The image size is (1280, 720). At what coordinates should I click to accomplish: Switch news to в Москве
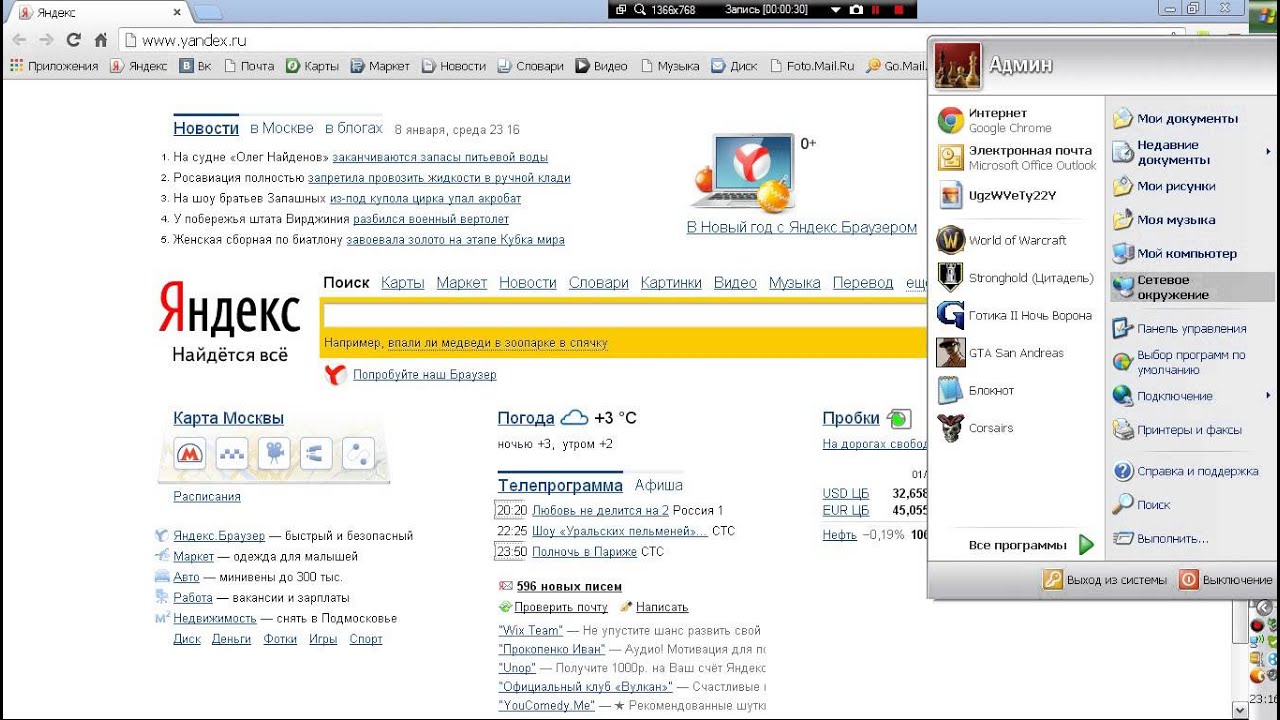coord(282,128)
